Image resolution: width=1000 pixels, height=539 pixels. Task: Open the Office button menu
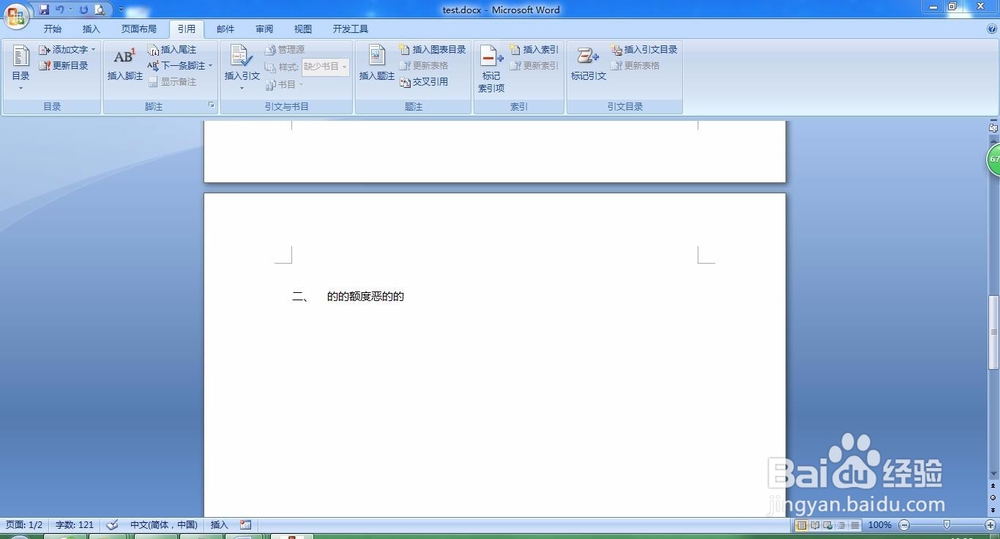[15, 15]
